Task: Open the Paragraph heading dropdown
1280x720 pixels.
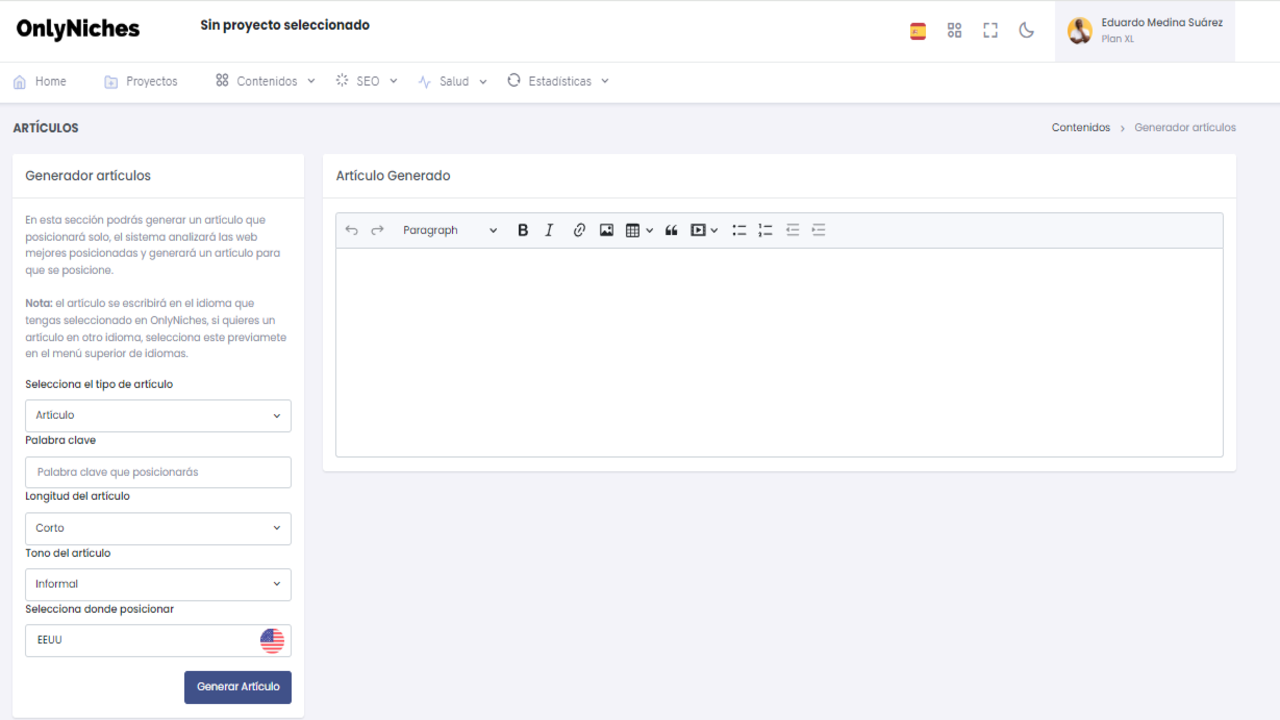Action: tap(449, 230)
